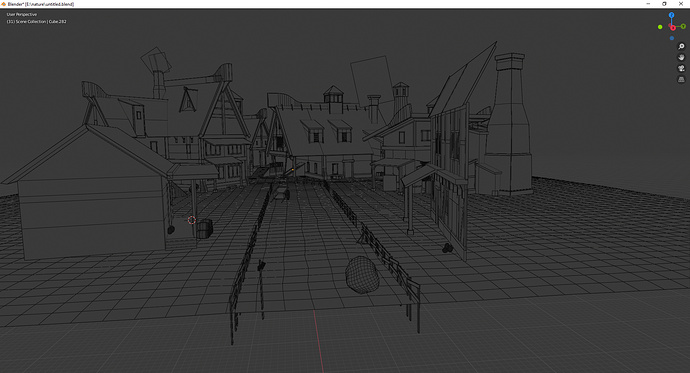Image resolution: width=690 pixels, height=373 pixels.
Task: Close the Blender window
Action: click(x=681, y=4)
